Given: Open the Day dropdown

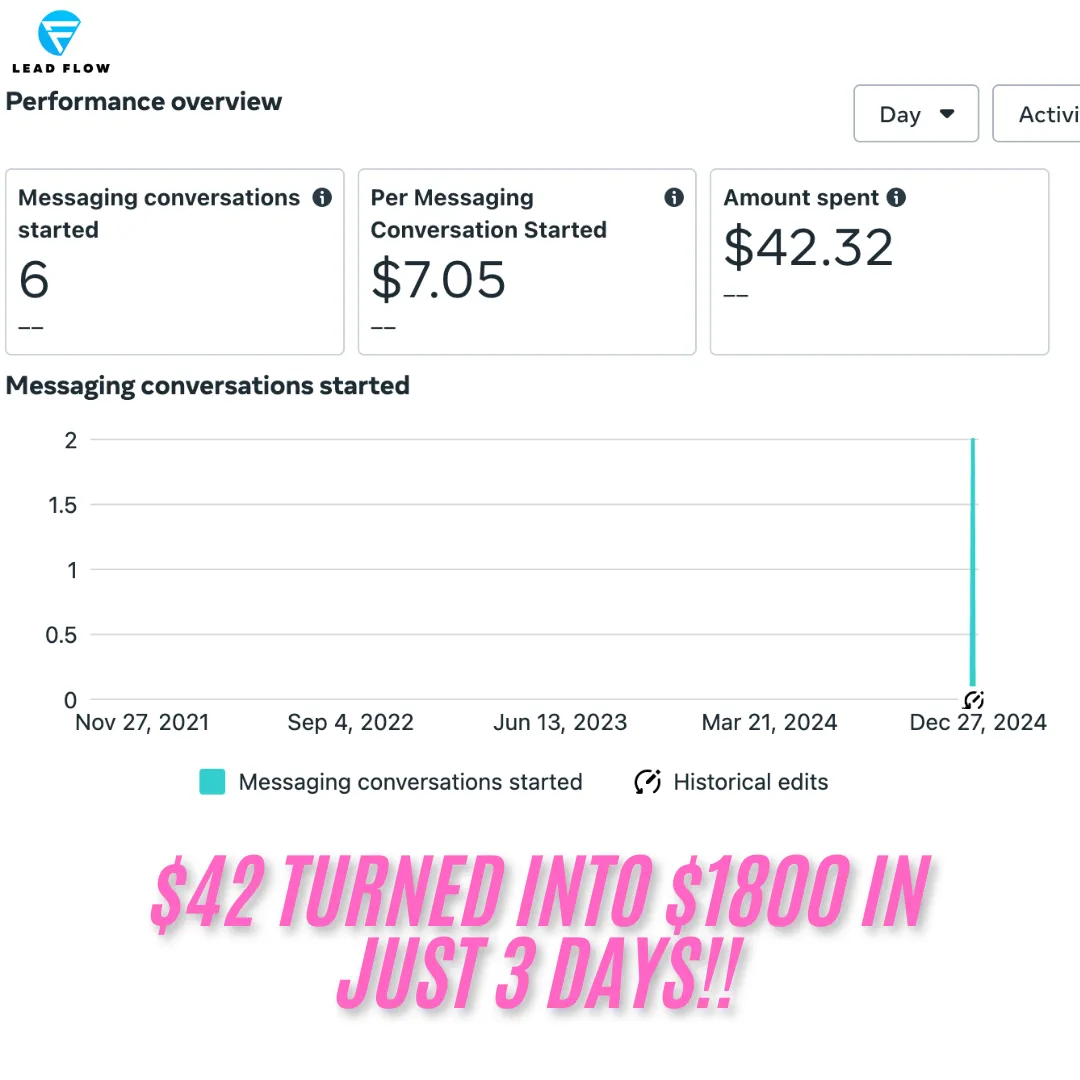Looking at the screenshot, I should (x=916, y=114).
